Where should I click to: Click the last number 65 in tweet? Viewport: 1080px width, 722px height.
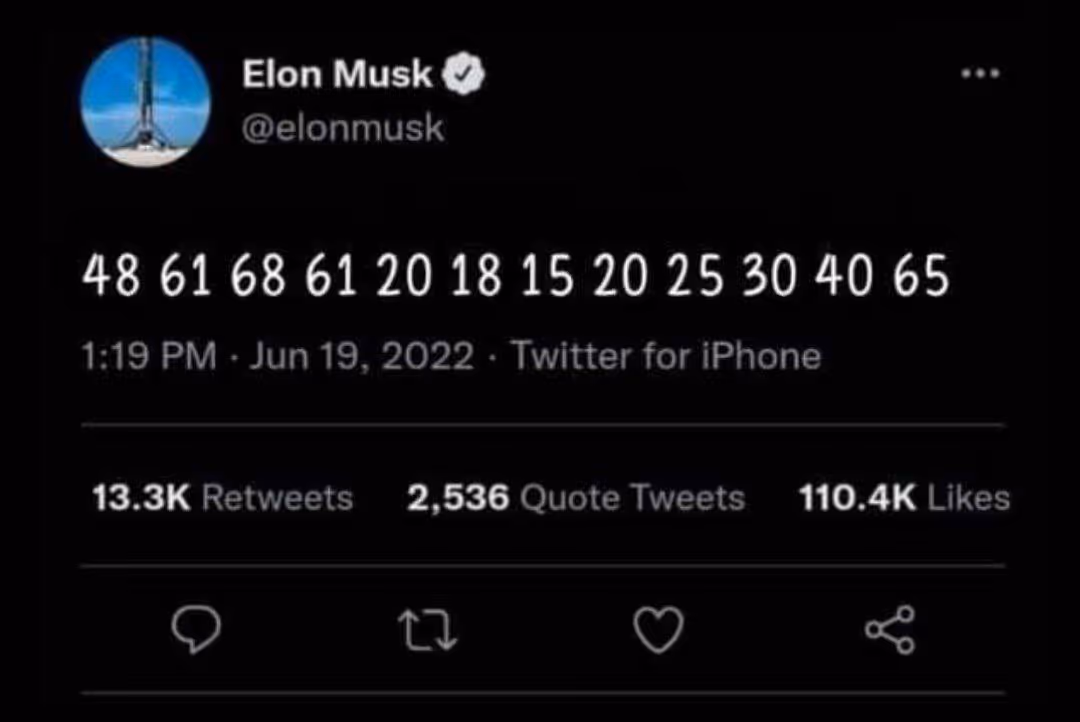[921, 277]
